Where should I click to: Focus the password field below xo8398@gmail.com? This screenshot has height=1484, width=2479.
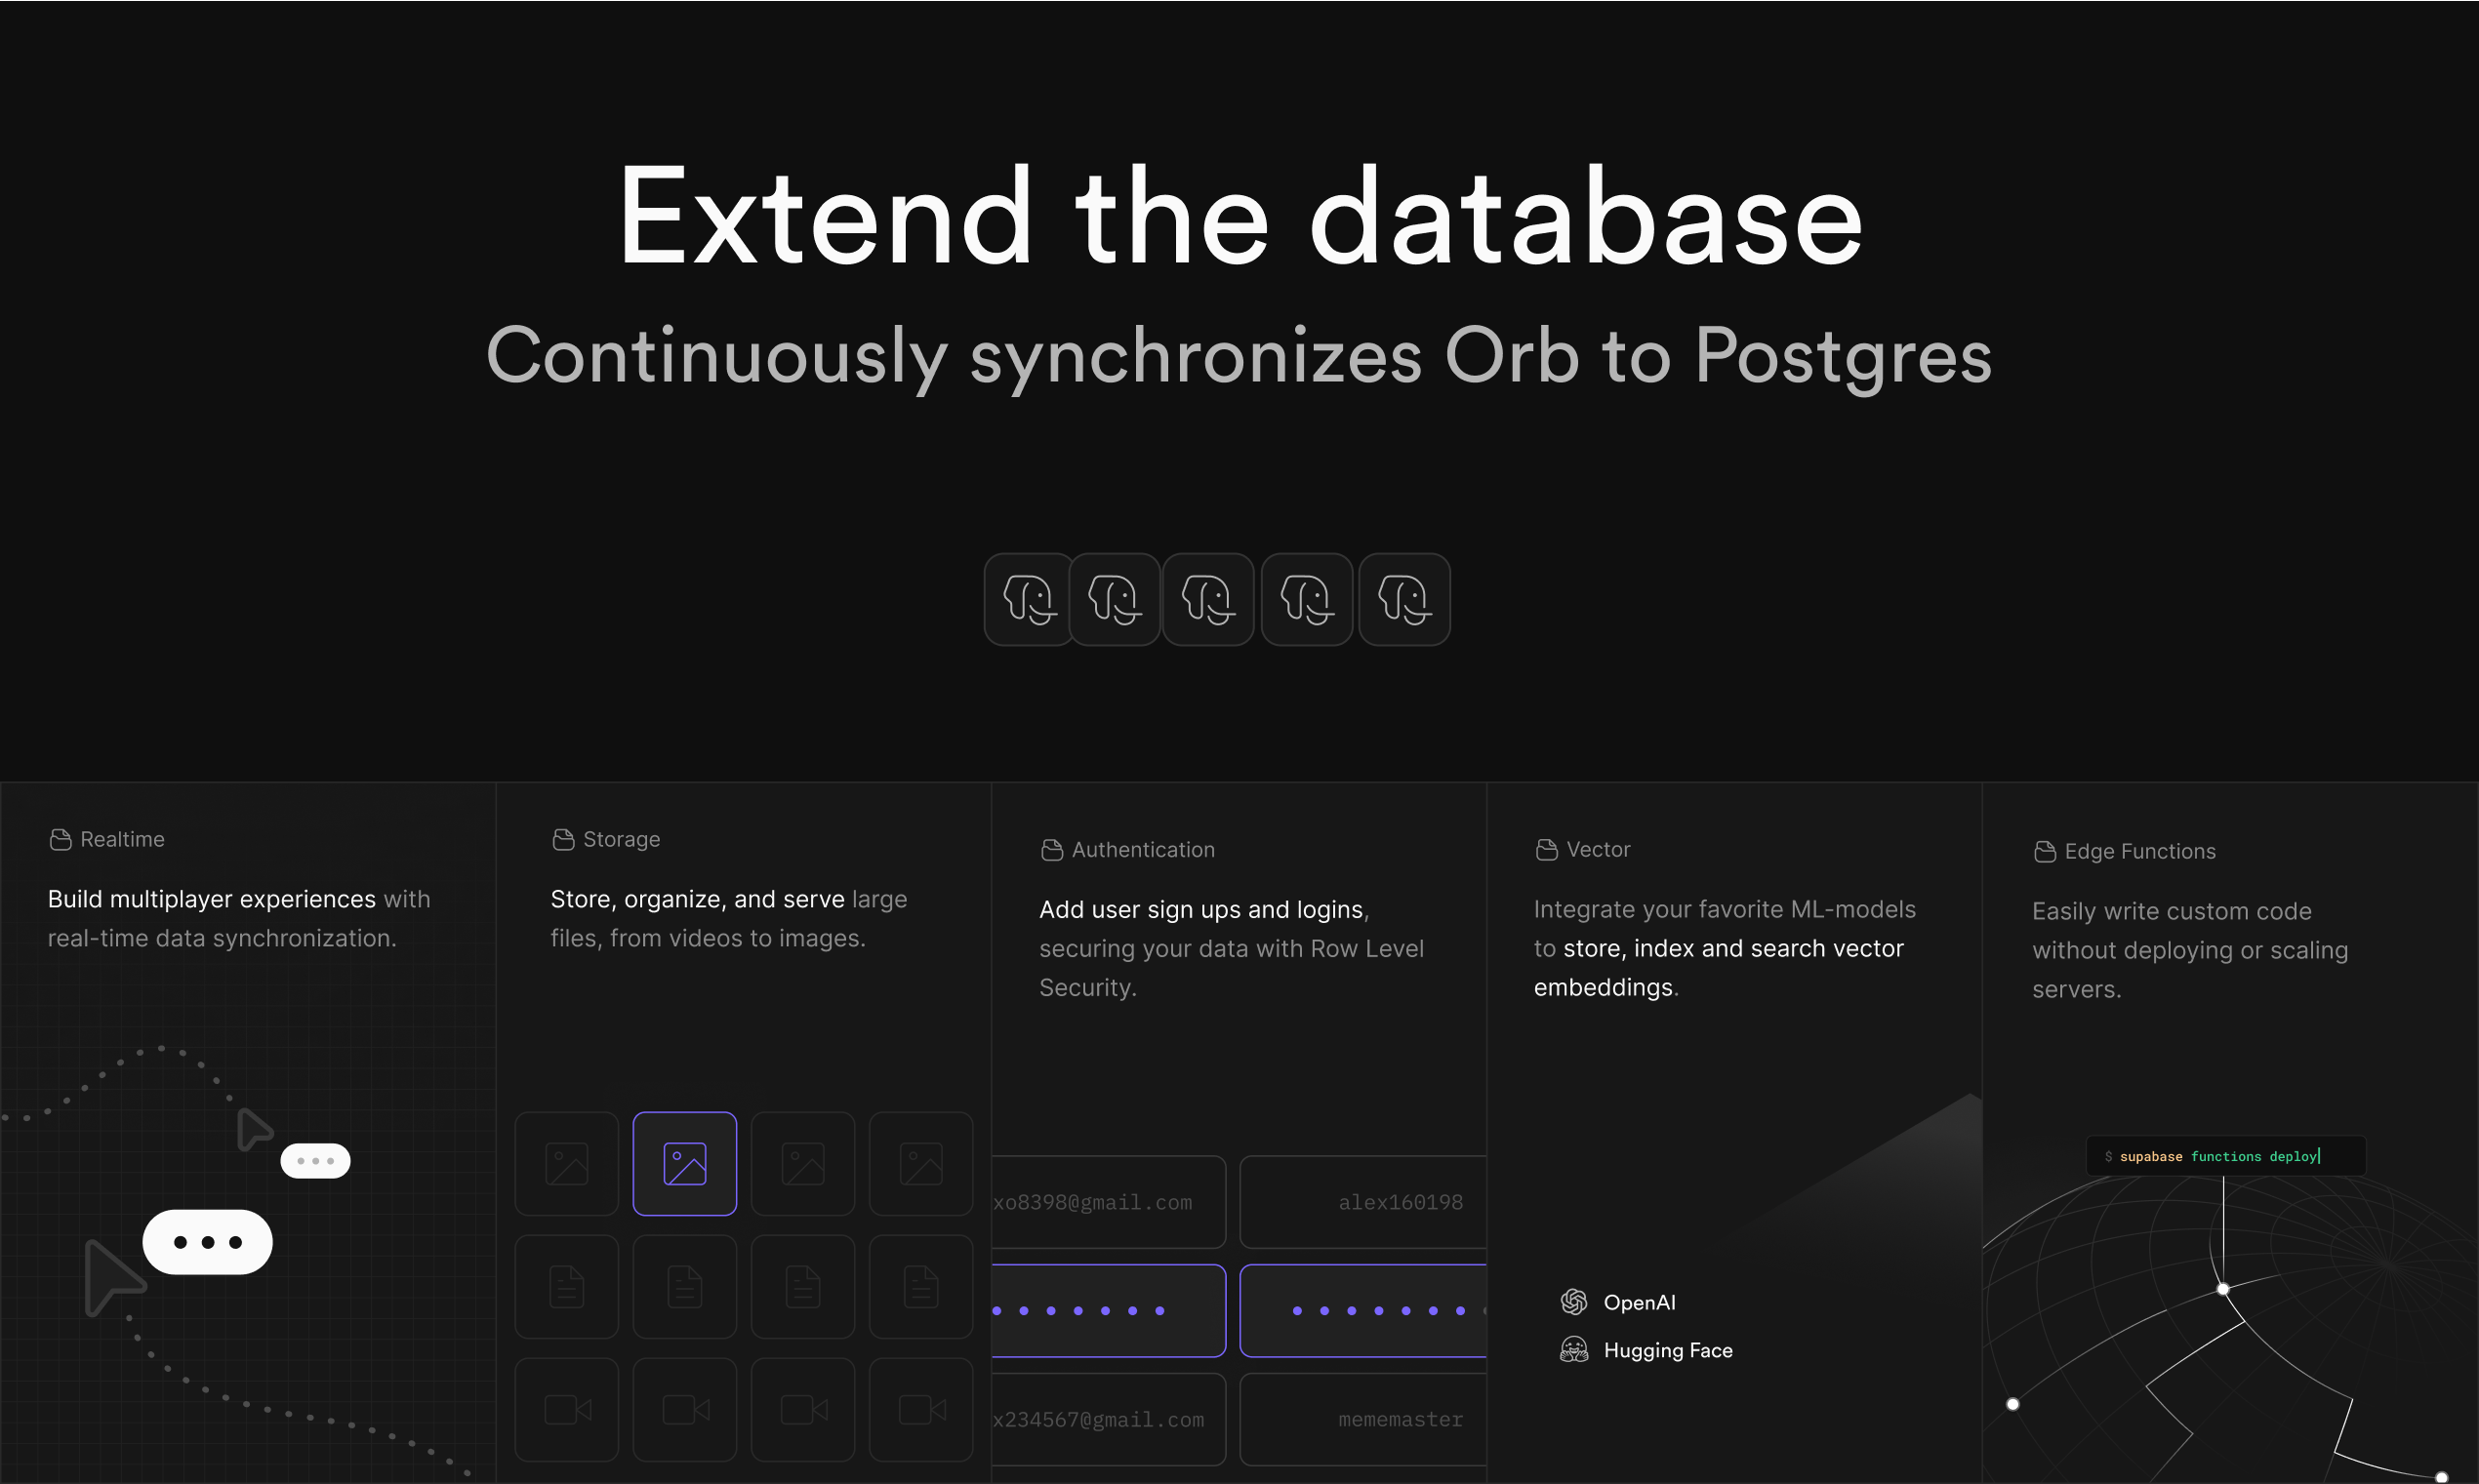1108,1311
